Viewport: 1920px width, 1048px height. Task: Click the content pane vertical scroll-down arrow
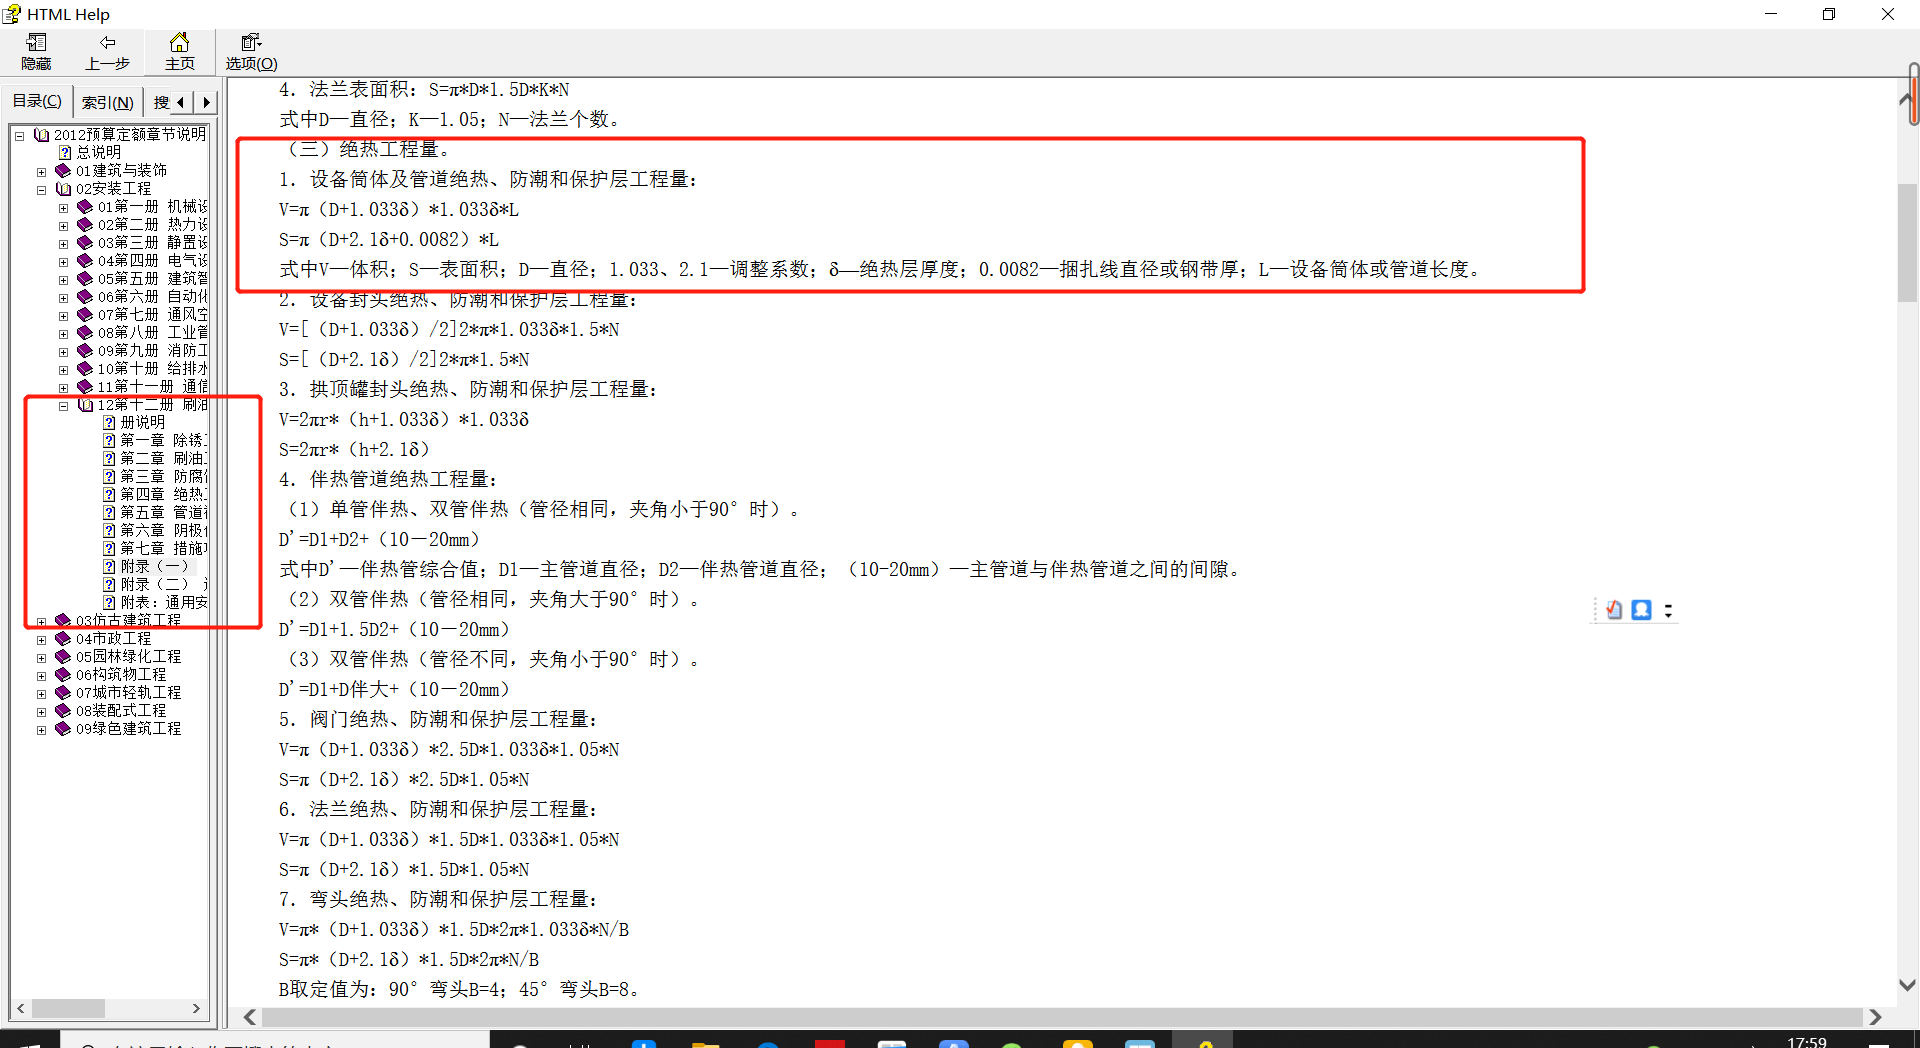tap(1907, 985)
